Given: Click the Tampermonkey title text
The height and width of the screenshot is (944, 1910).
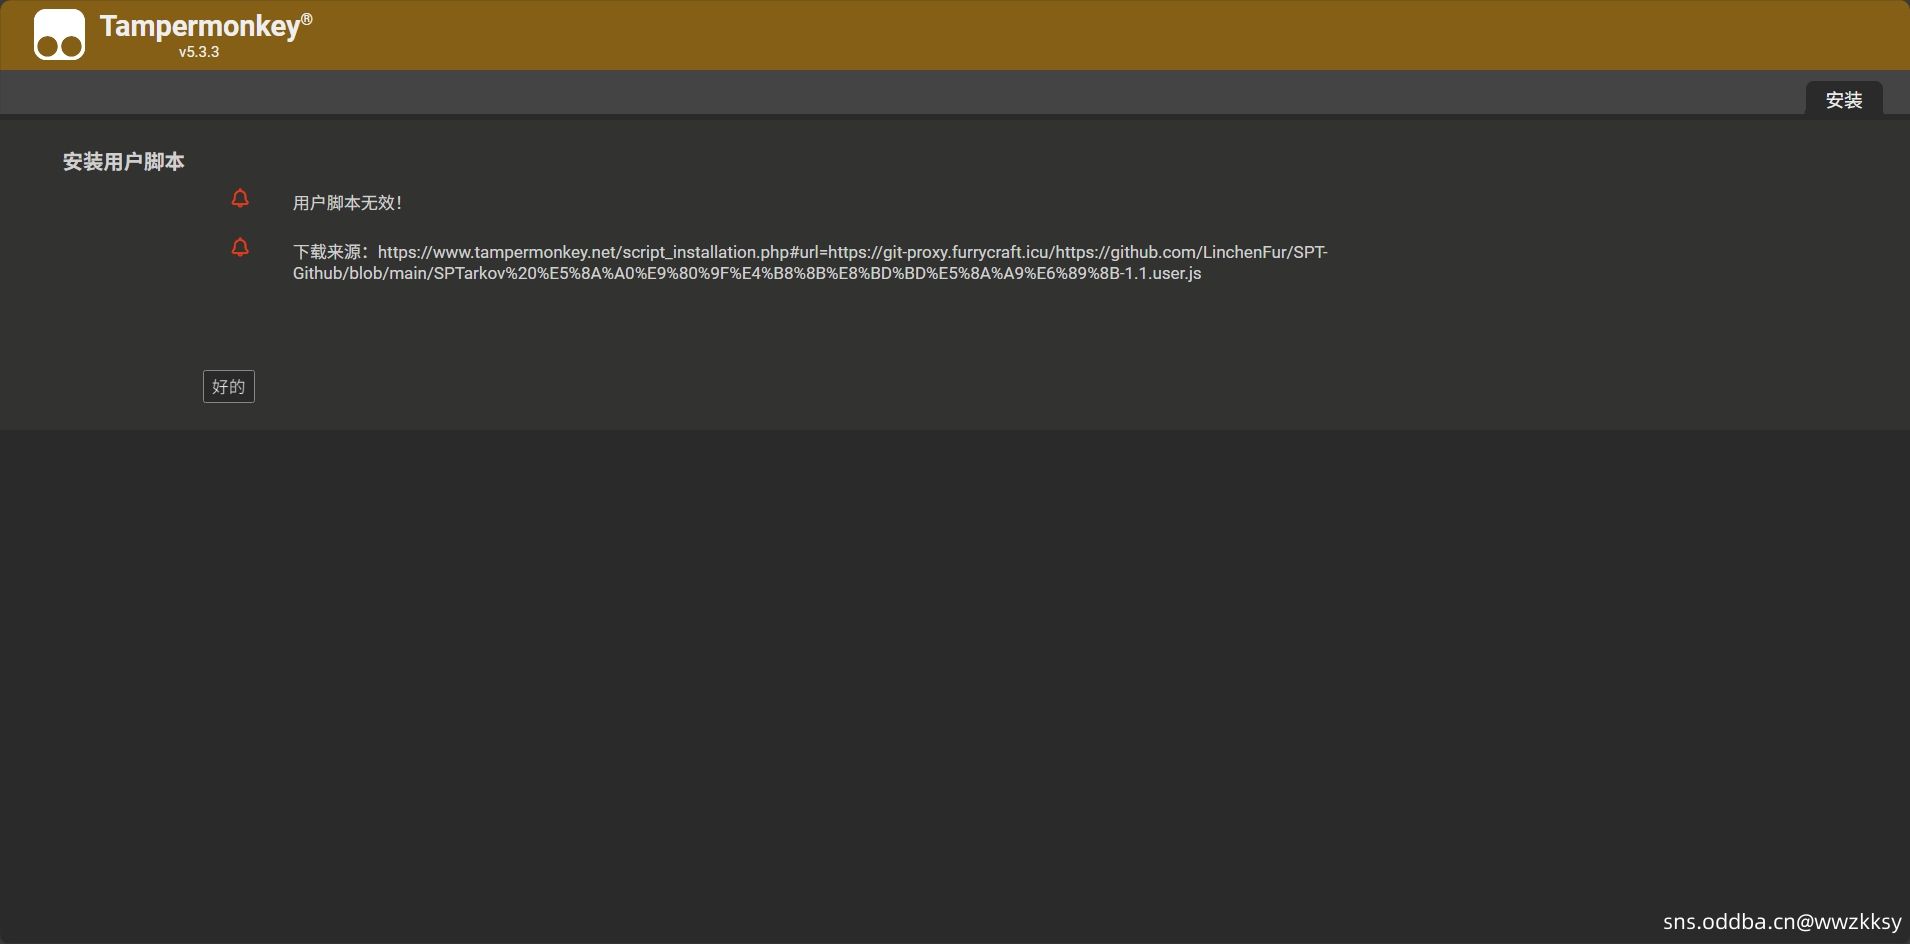Looking at the screenshot, I should click(x=205, y=25).
